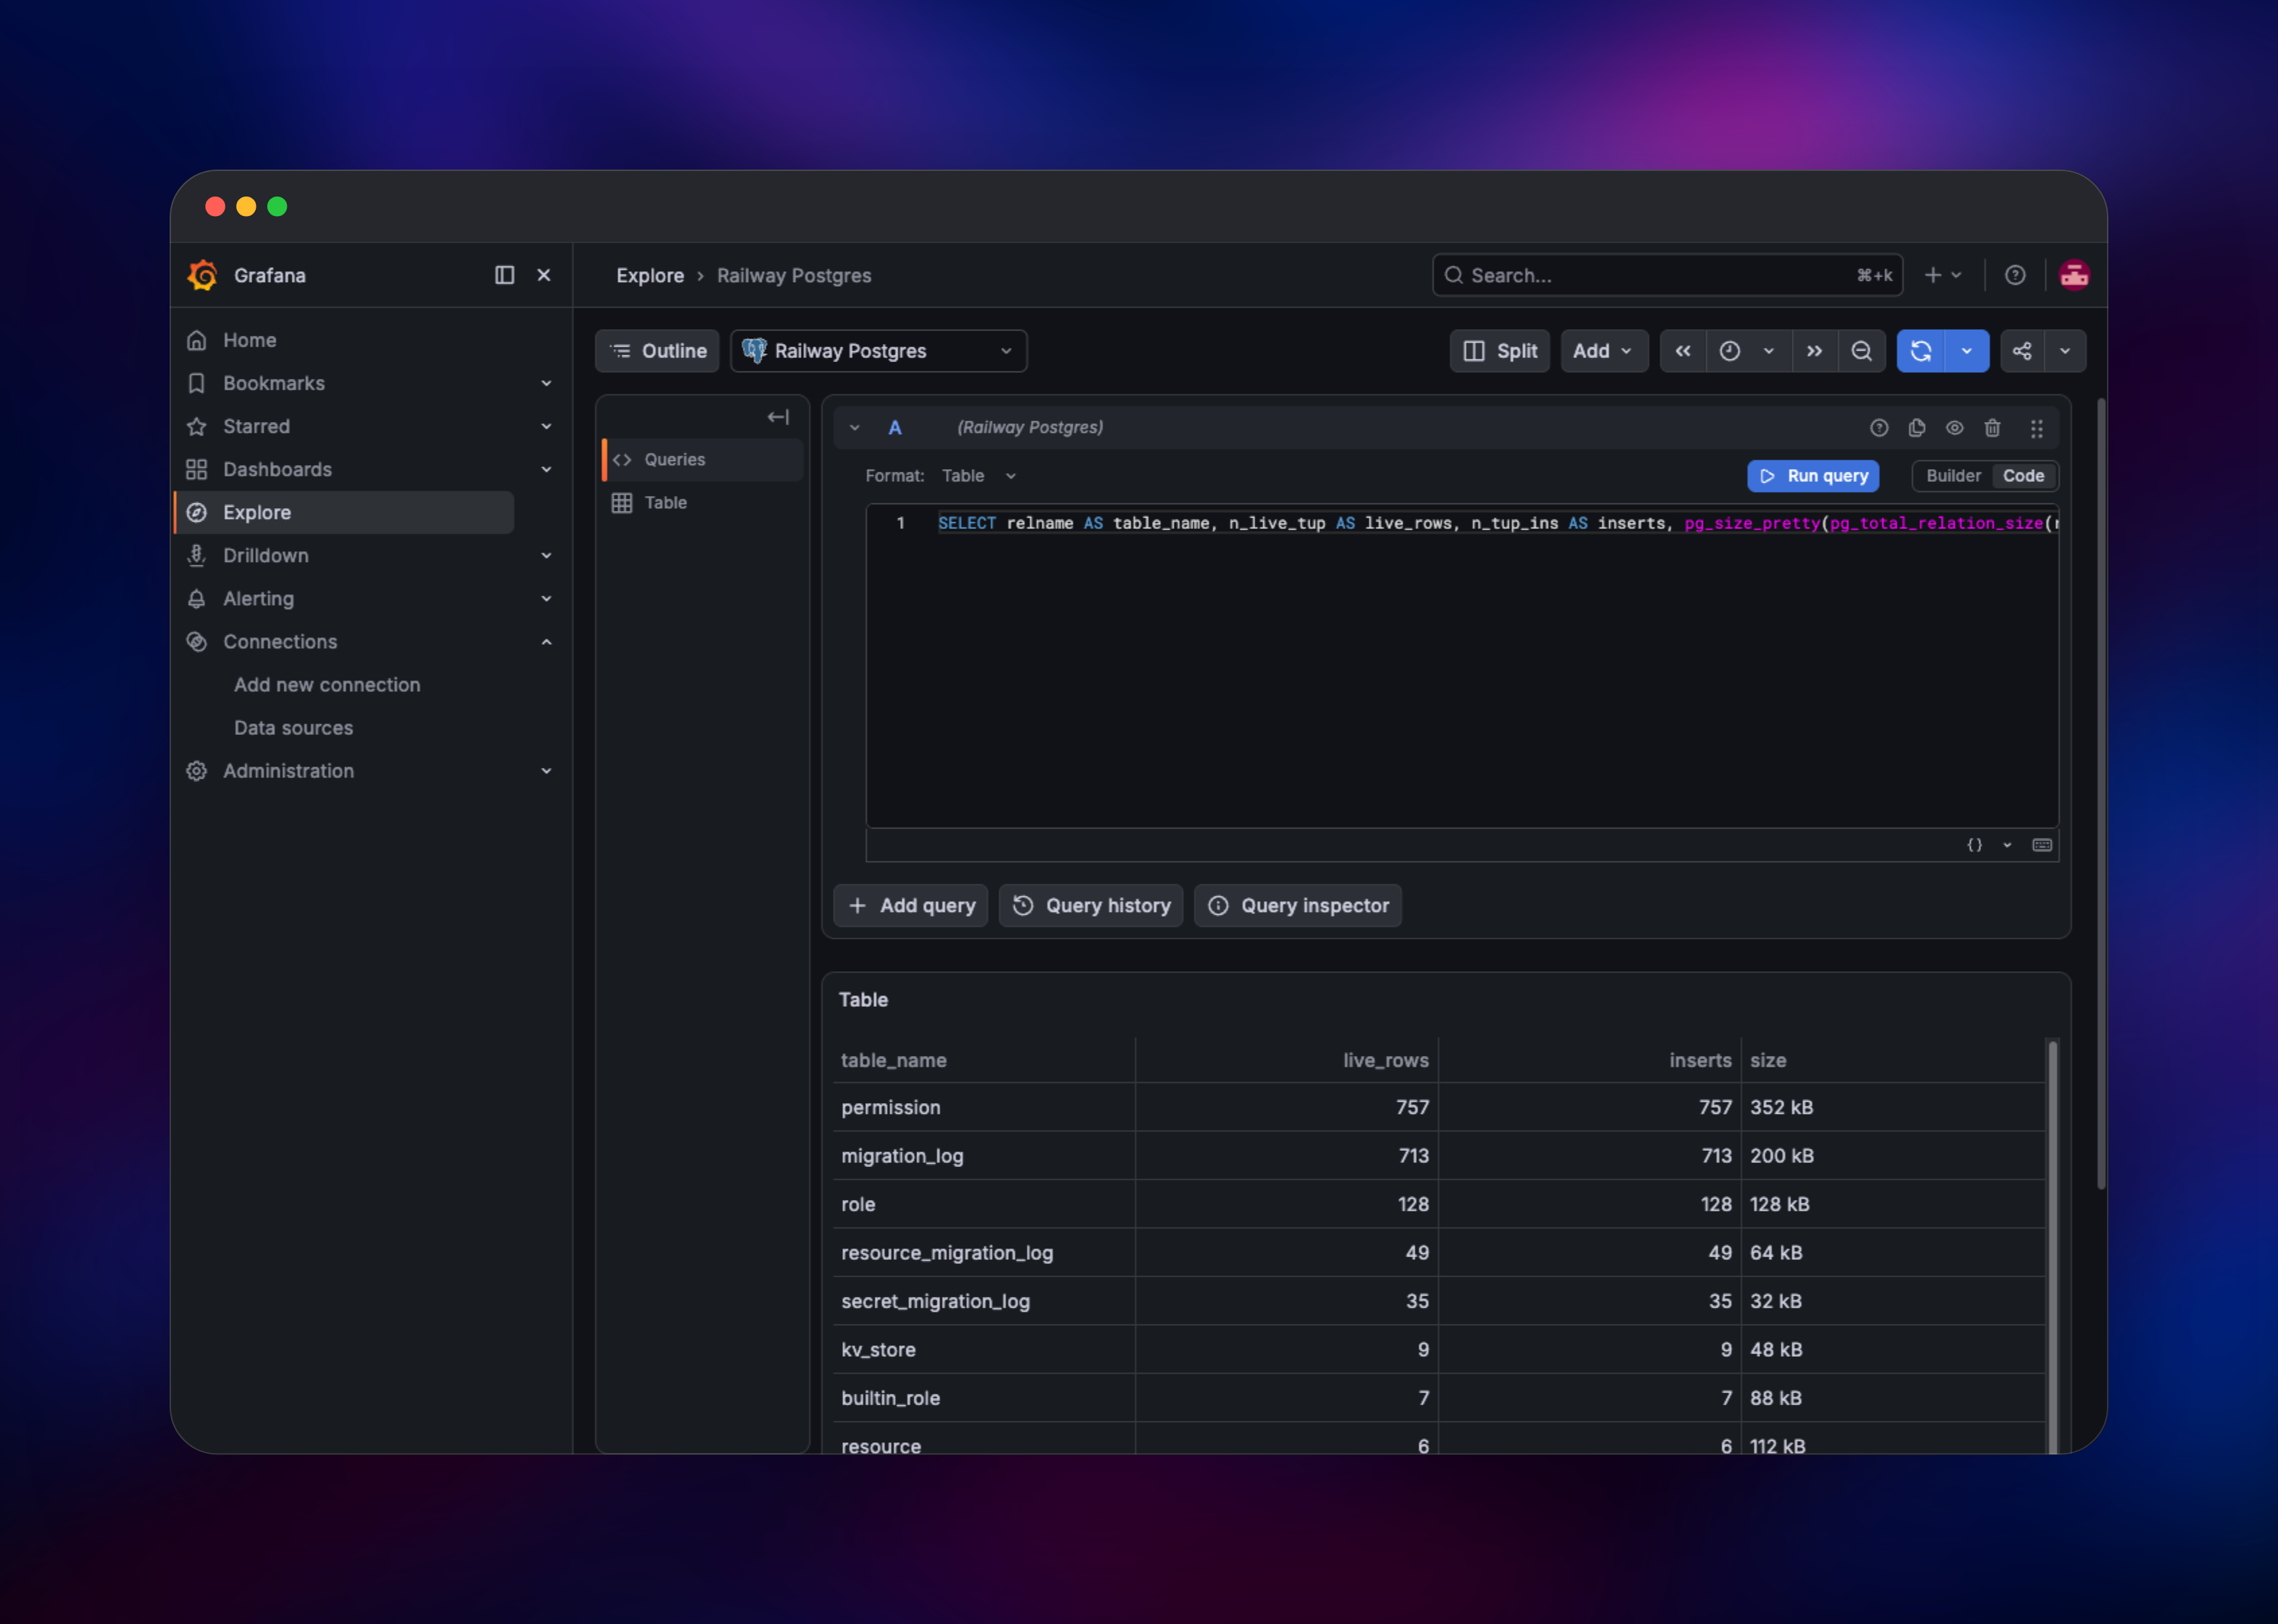Open Data sources
Screen dimensions: 2278x1624
293,728
